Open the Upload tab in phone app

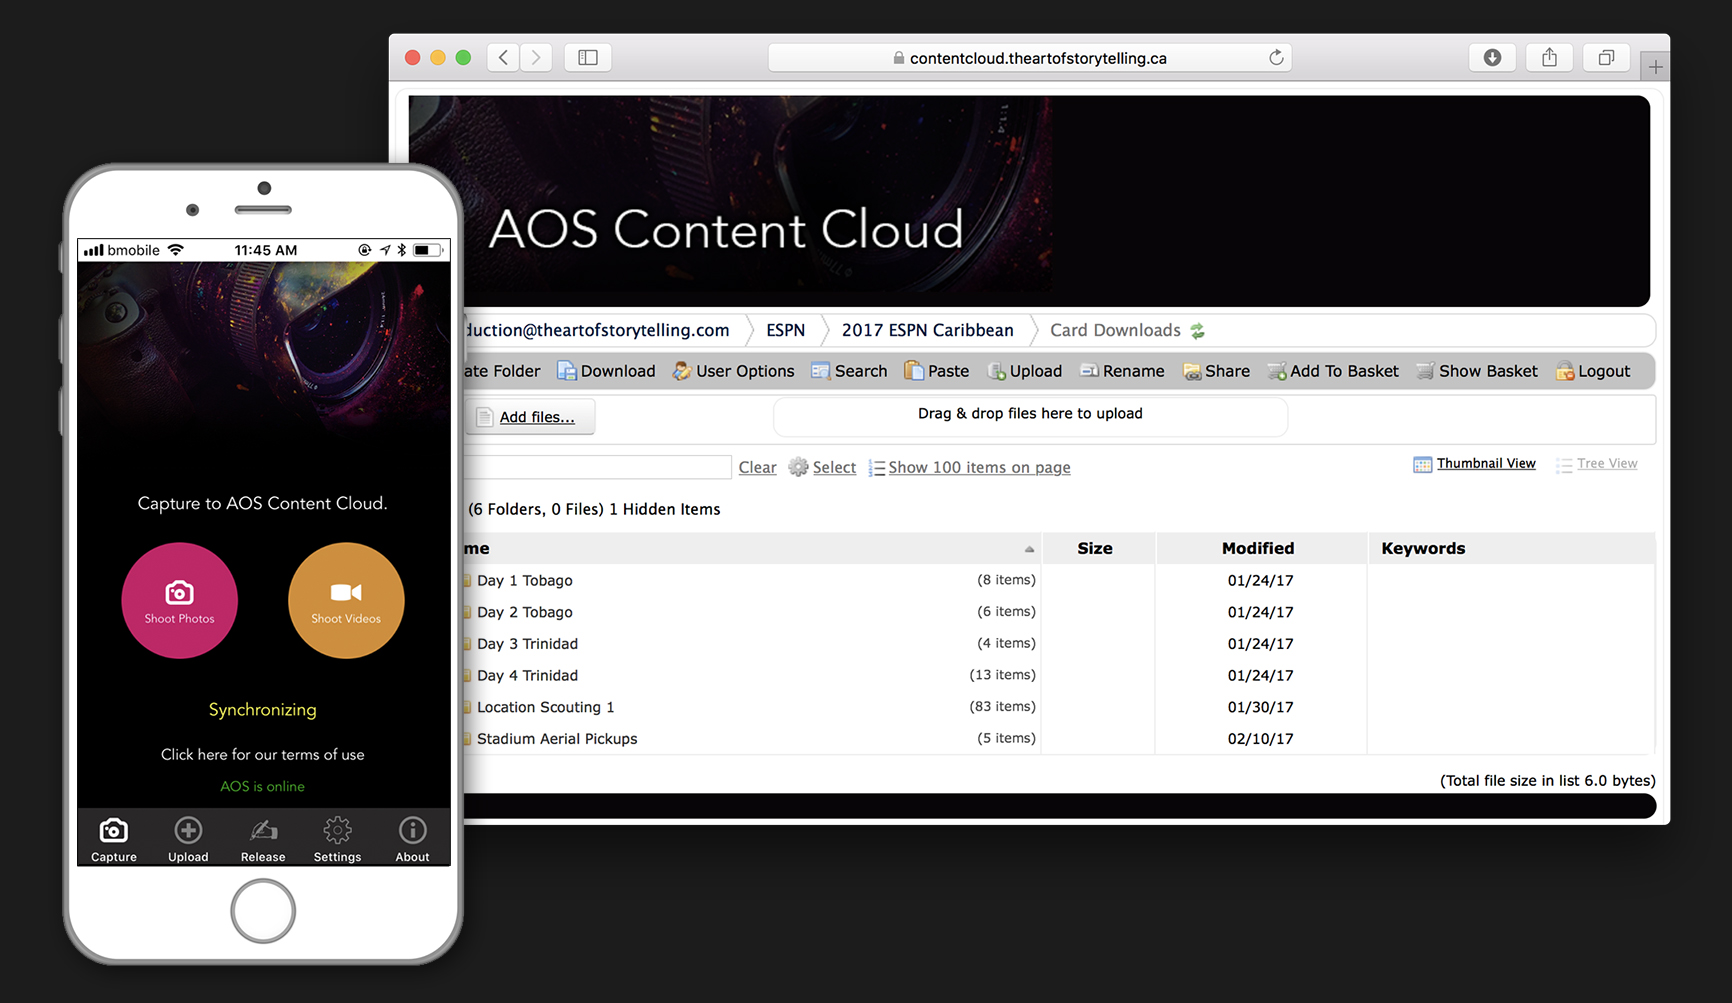pos(188,839)
